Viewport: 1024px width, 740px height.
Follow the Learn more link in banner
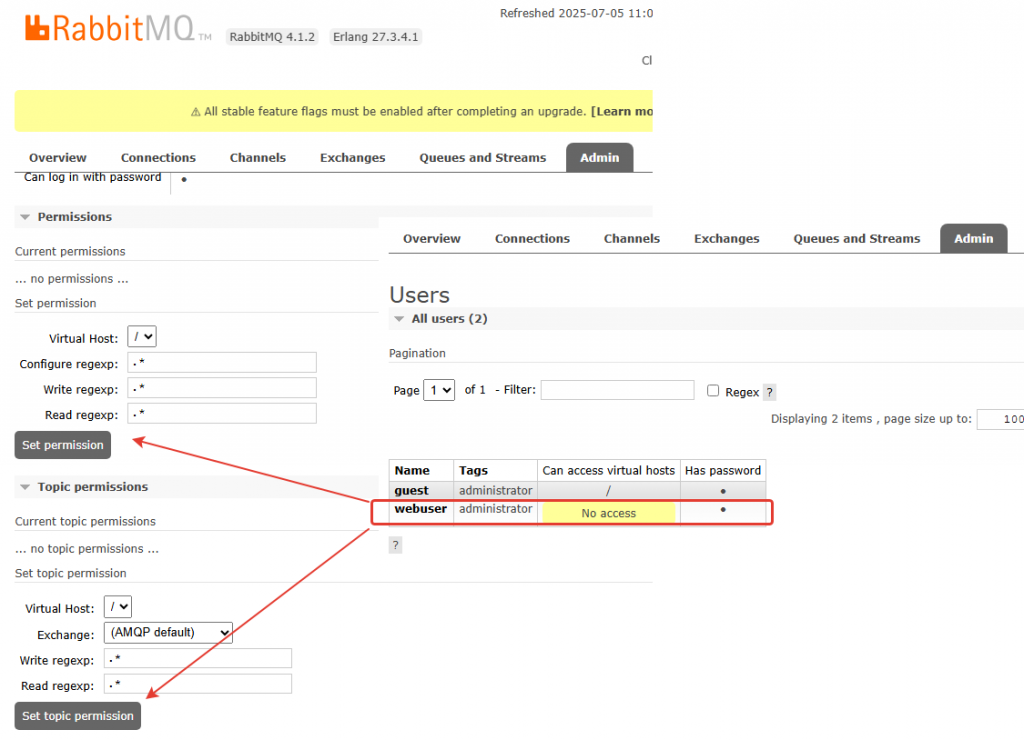pos(622,112)
